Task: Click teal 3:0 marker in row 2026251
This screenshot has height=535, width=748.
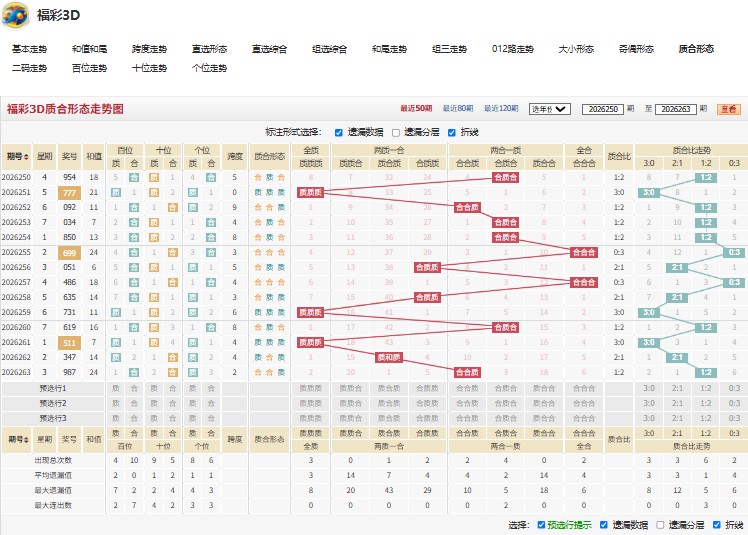Action: 649,192
